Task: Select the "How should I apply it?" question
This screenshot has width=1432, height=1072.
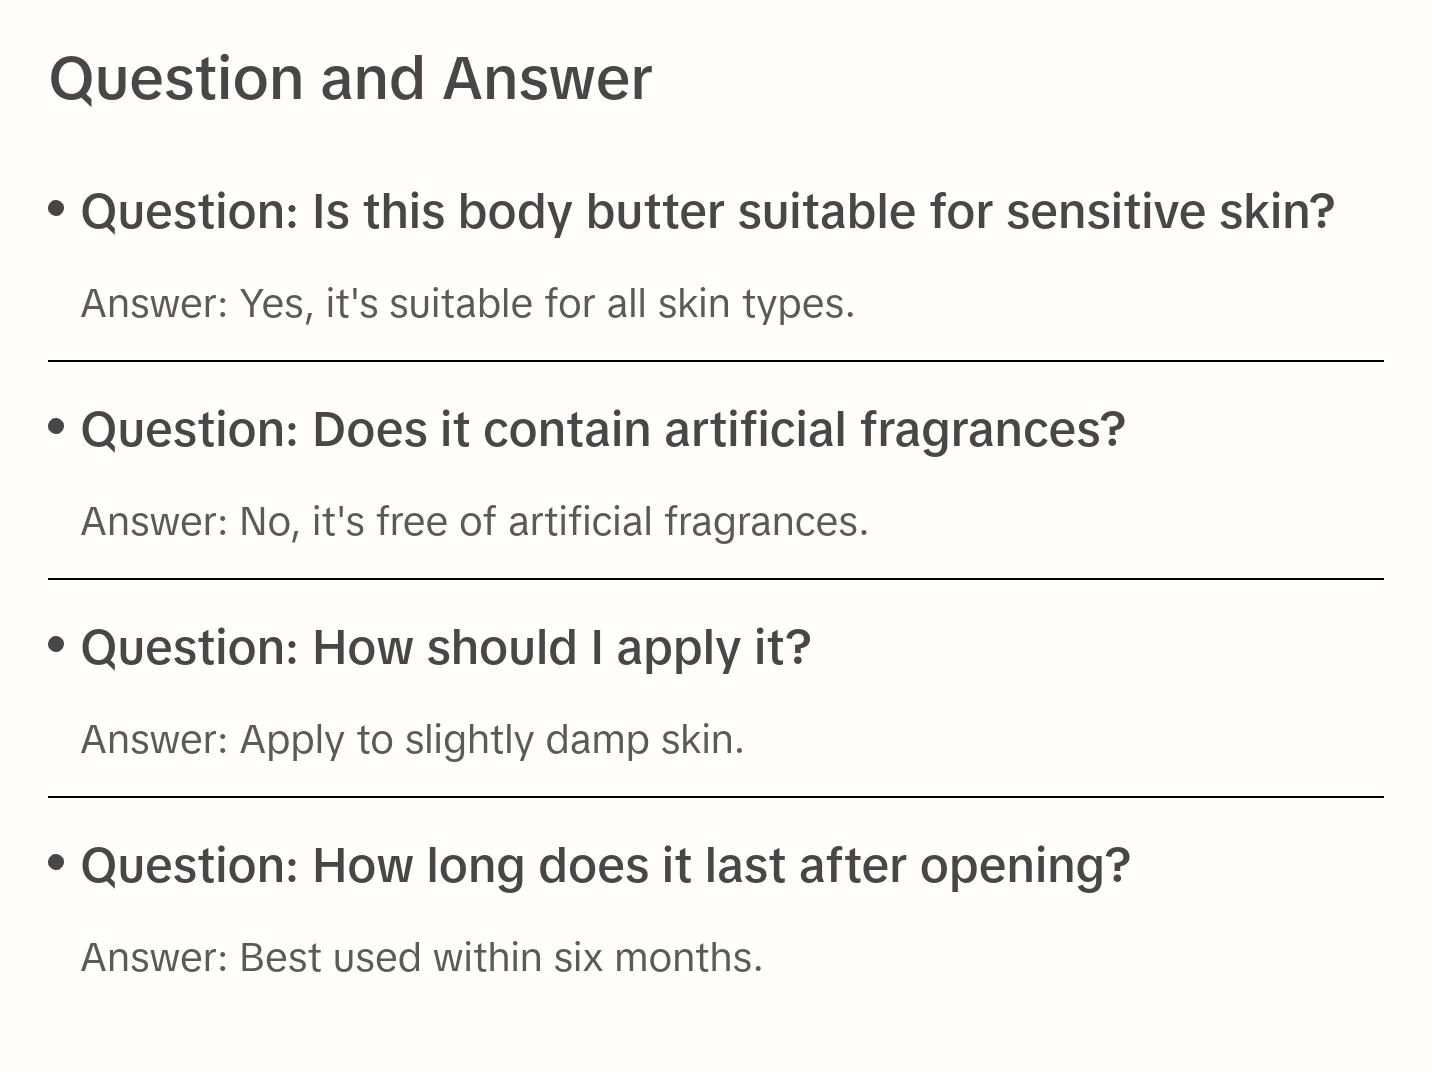Action: (446, 648)
